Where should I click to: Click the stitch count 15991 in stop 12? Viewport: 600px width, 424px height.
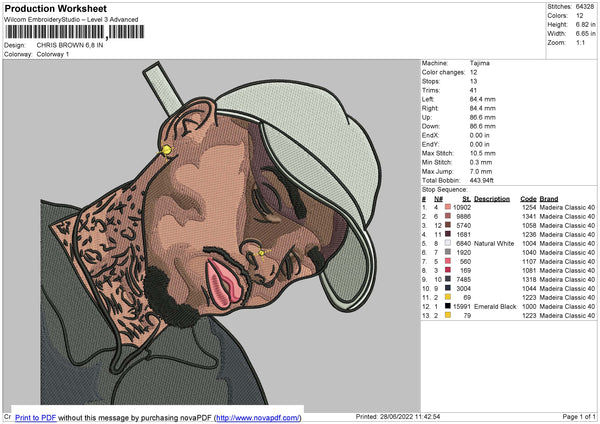point(462,307)
